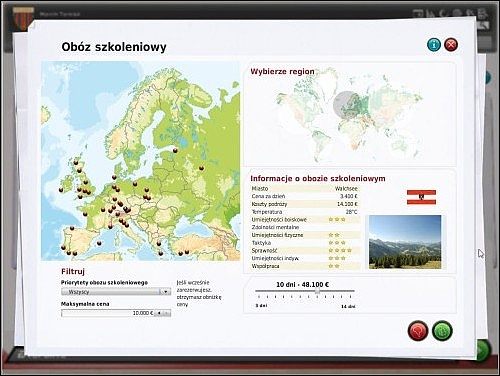Choose the camp marker on the Balearic Islands
Viewport: 500px width, 376px height.
click(99, 243)
